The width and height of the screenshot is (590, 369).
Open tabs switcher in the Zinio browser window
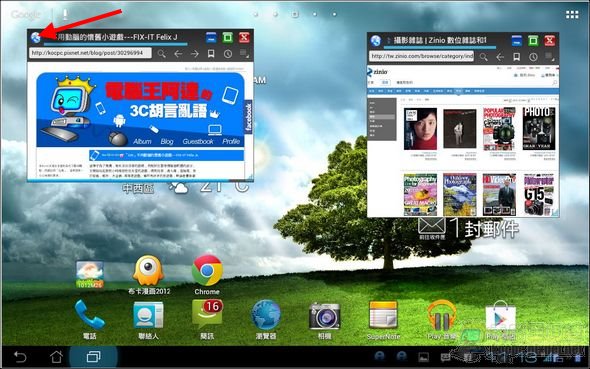[x=550, y=57]
